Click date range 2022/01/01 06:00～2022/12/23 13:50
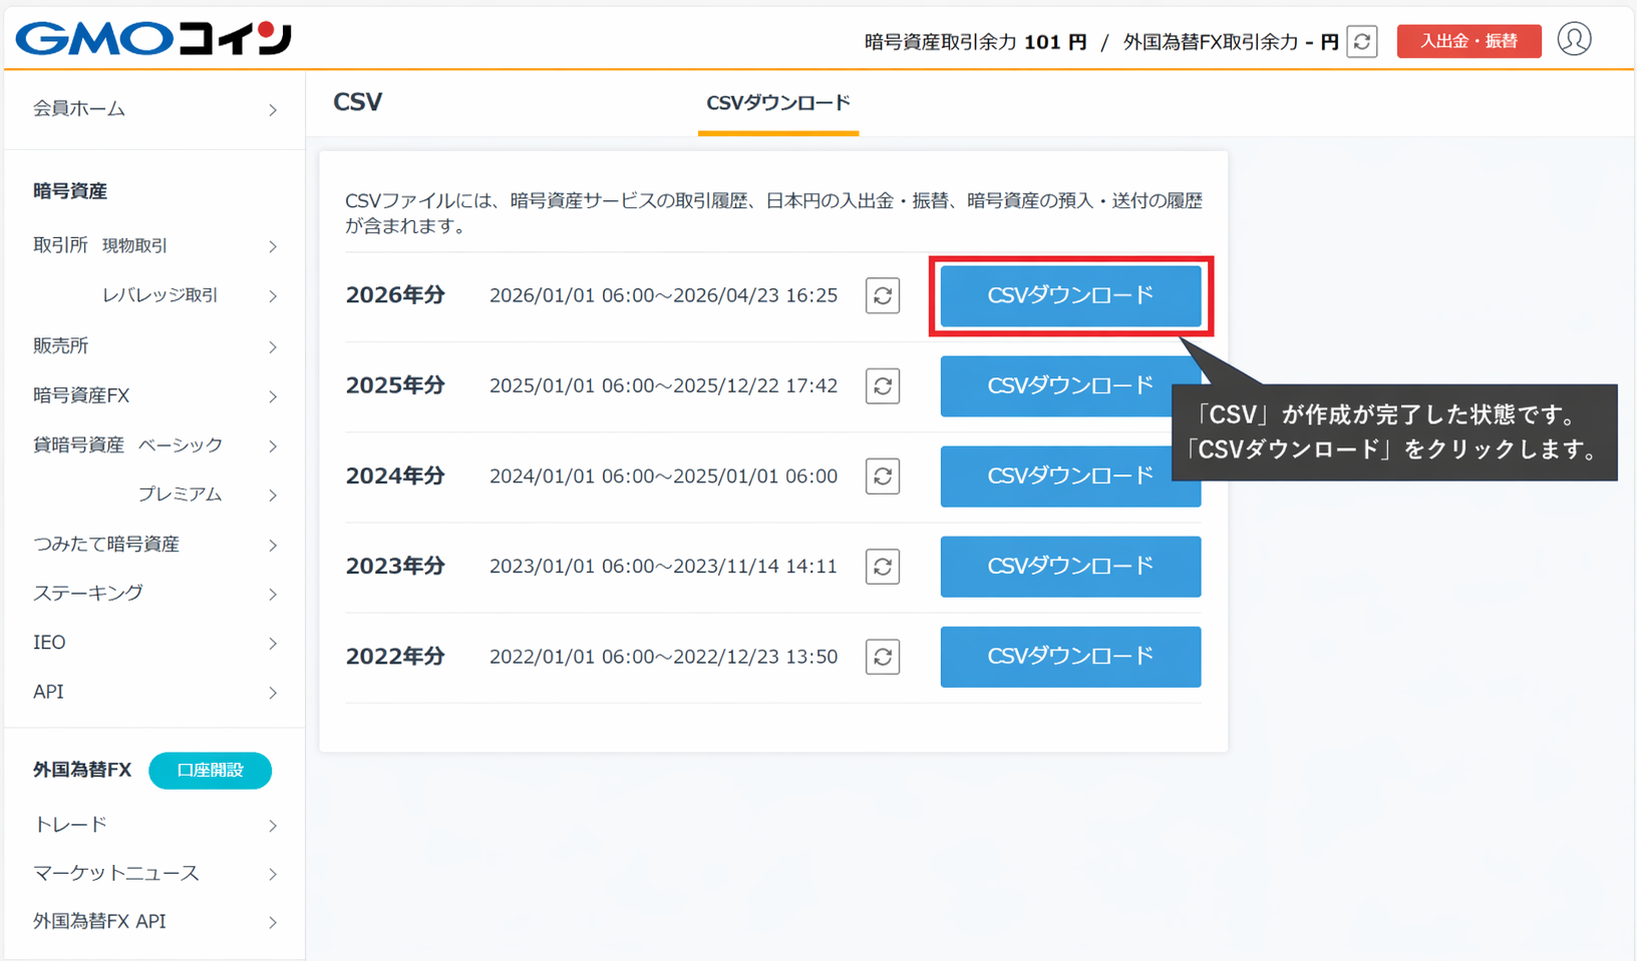This screenshot has height=961, width=1637. click(663, 657)
